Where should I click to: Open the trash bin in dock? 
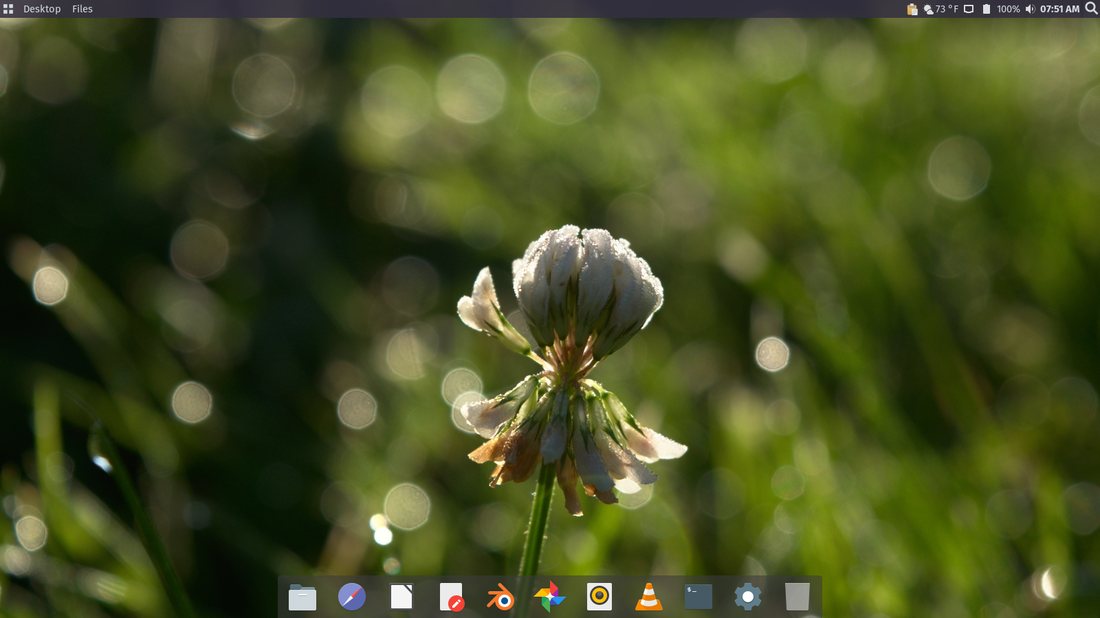point(797,597)
